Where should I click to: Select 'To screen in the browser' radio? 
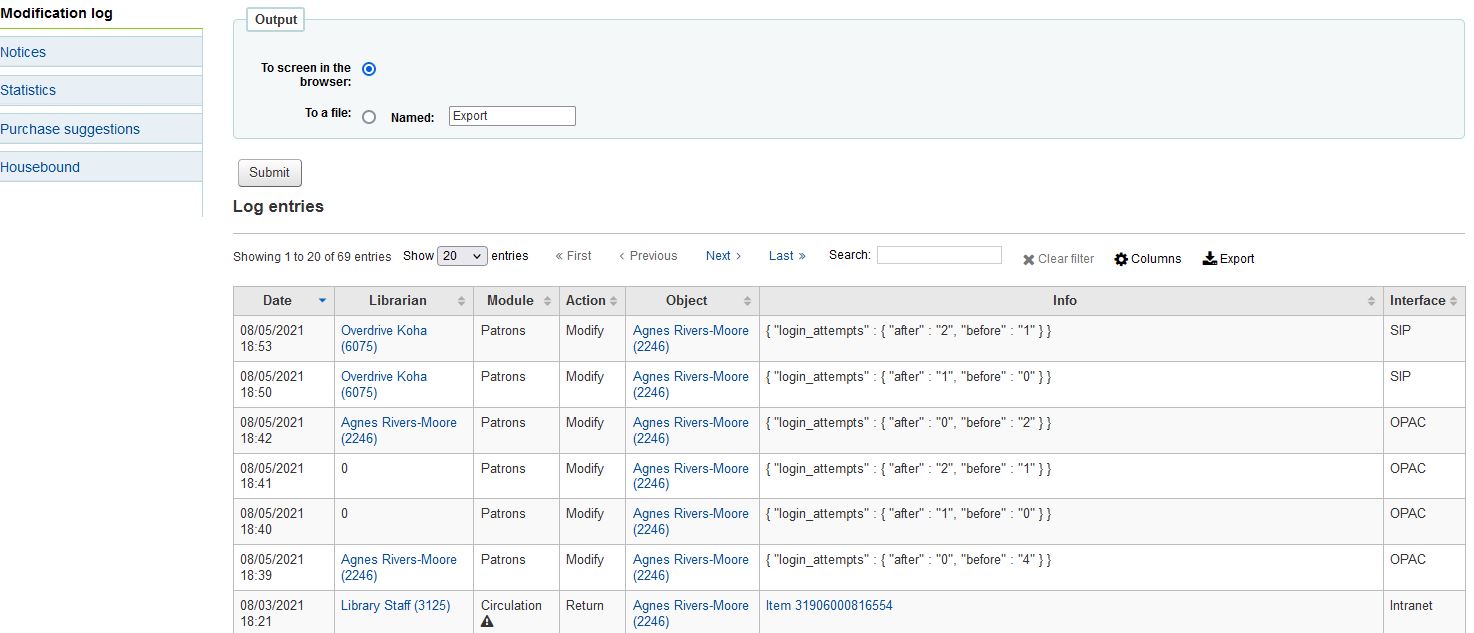pyautogui.click(x=369, y=69)
